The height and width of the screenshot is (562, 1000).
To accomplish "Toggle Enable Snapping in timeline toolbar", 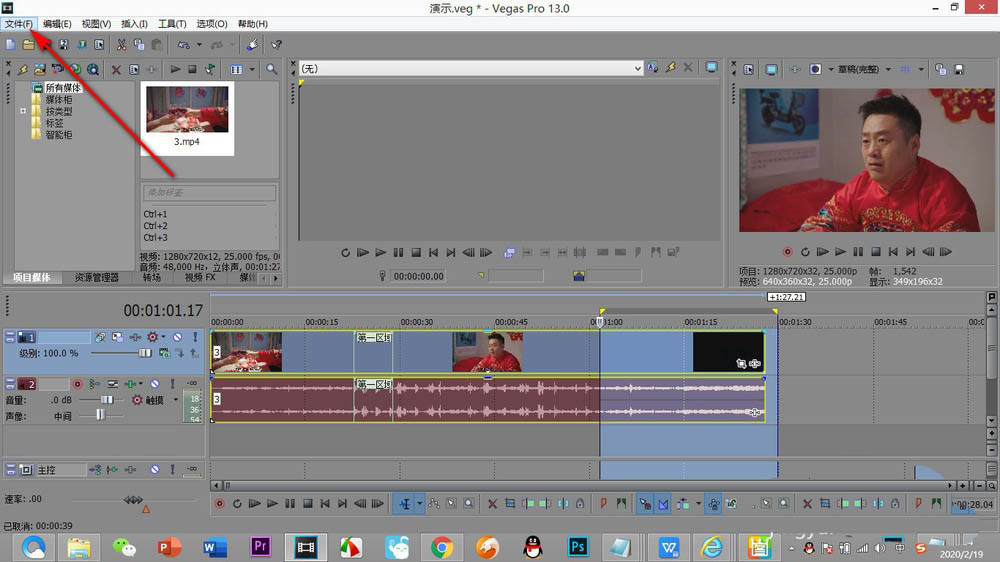I will coord(645,504).
